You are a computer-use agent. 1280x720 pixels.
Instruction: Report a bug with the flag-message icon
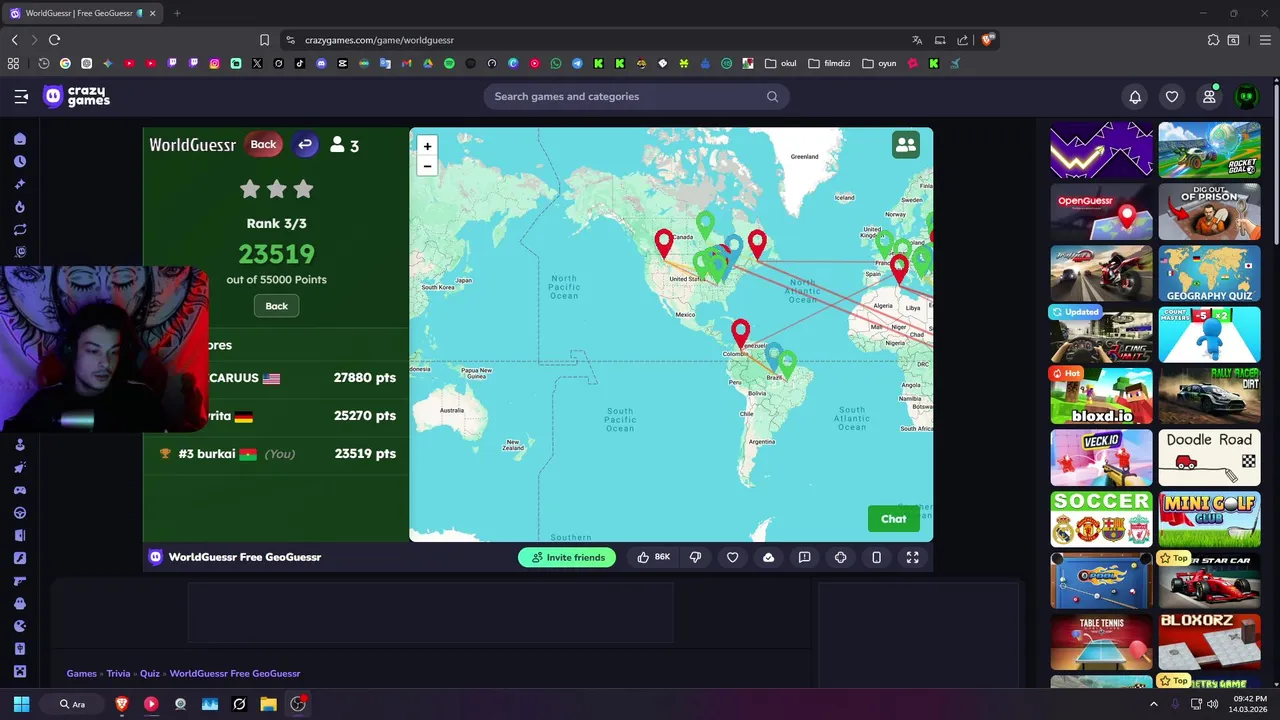coord(804,557)
